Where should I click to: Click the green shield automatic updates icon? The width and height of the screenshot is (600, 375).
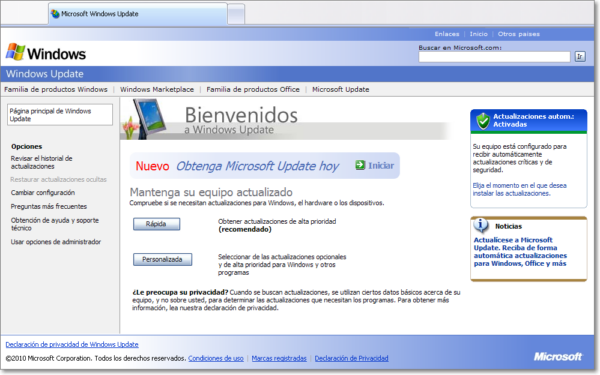[x=483, y=121]
